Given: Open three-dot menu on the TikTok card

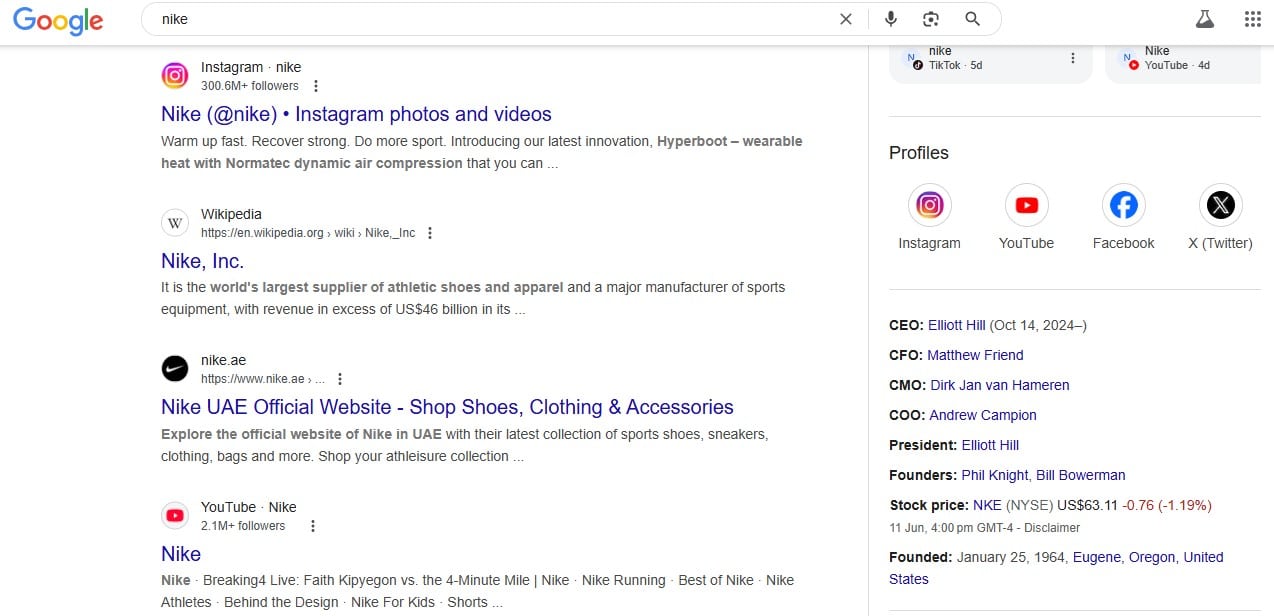Looking at the screenshot, I should click(1073, 58).
